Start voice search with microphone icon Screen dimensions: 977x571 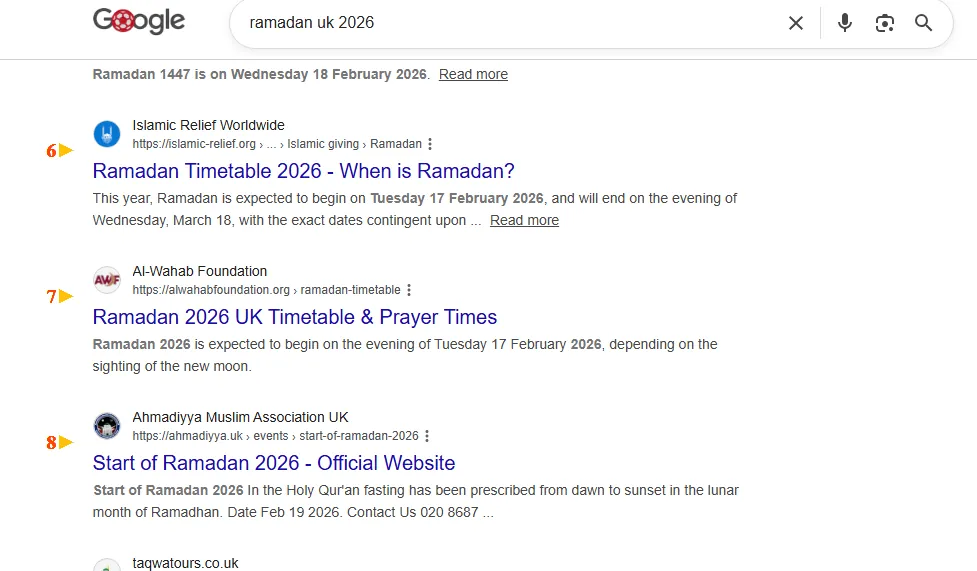844,23
